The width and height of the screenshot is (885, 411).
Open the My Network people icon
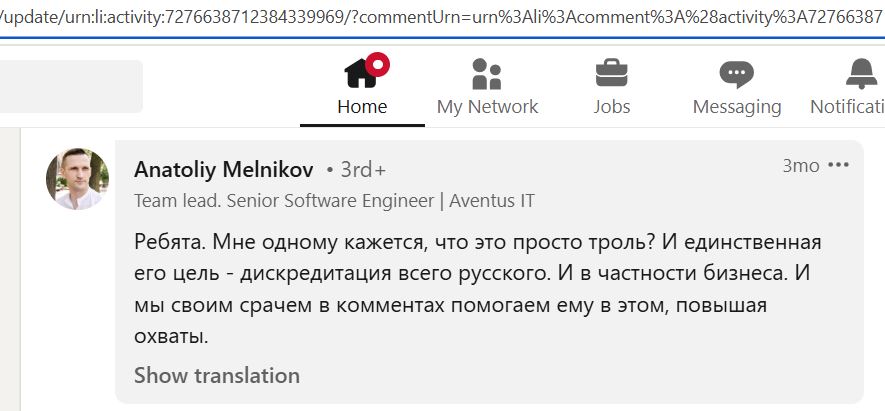[x=487, y=73]
